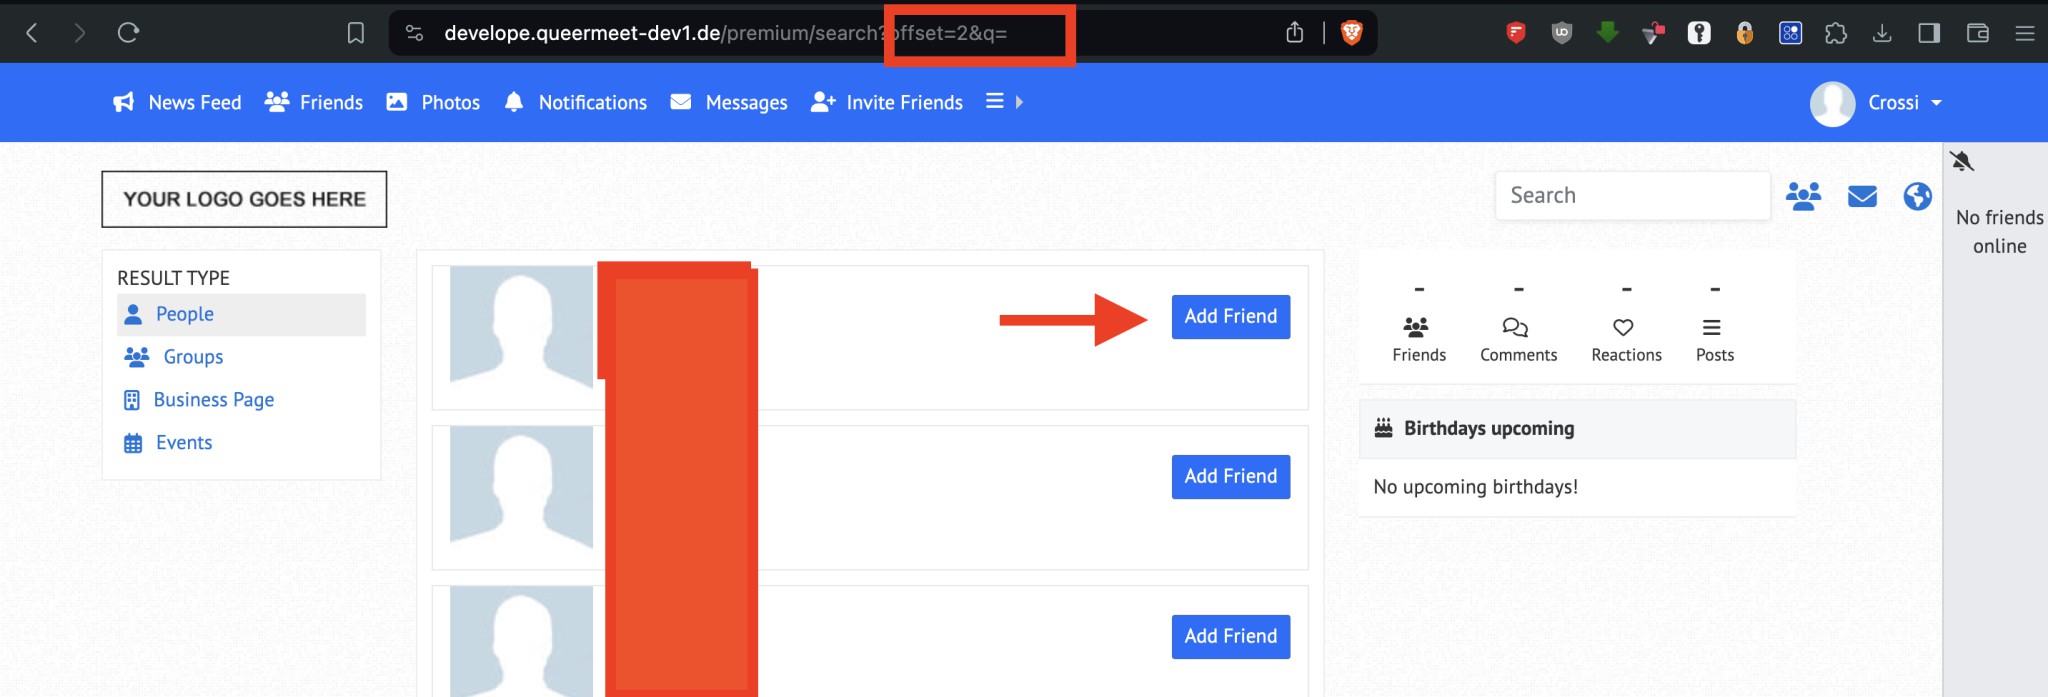Click the Search input field
2048x697 pixels.
click(1631, 196)
